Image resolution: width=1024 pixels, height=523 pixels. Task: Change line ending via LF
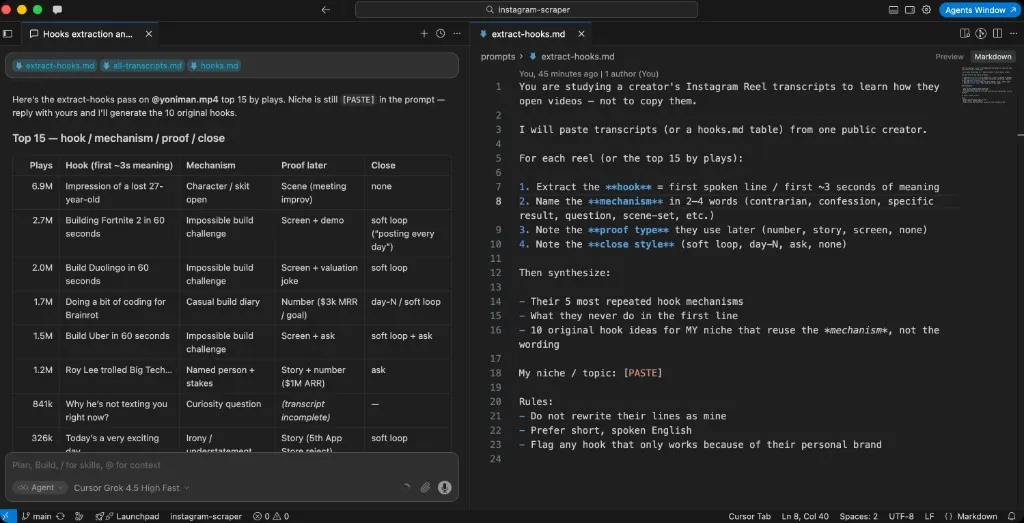[x=929, y=516]
